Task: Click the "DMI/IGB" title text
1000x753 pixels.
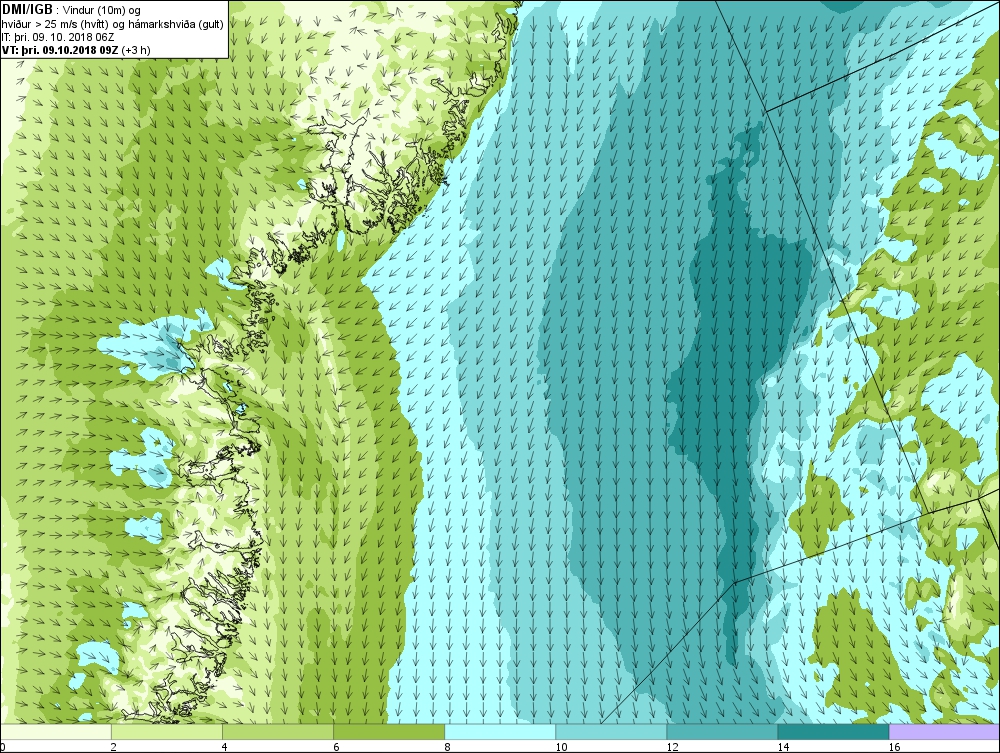Action: pyautogui.click(x=27, y=10)
